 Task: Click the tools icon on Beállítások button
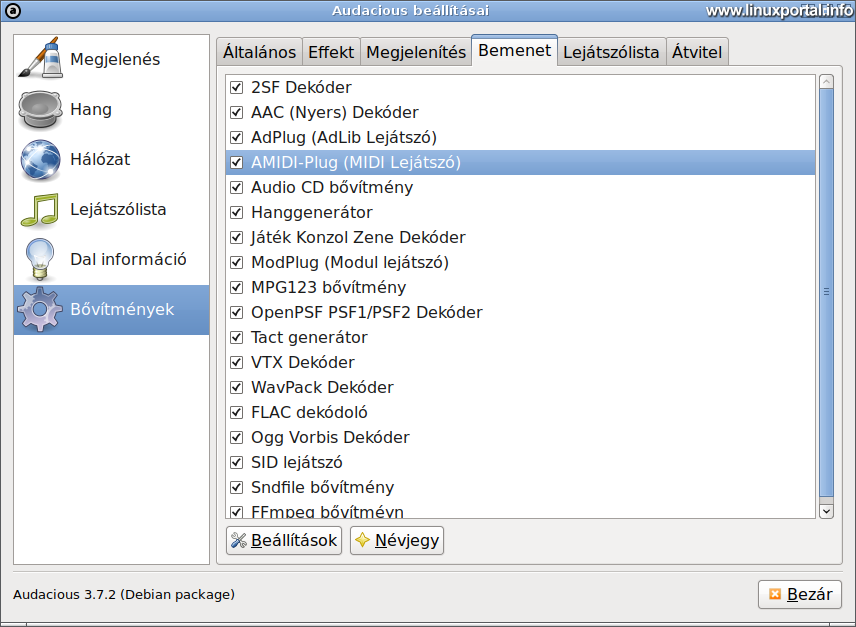coord(239,540)
